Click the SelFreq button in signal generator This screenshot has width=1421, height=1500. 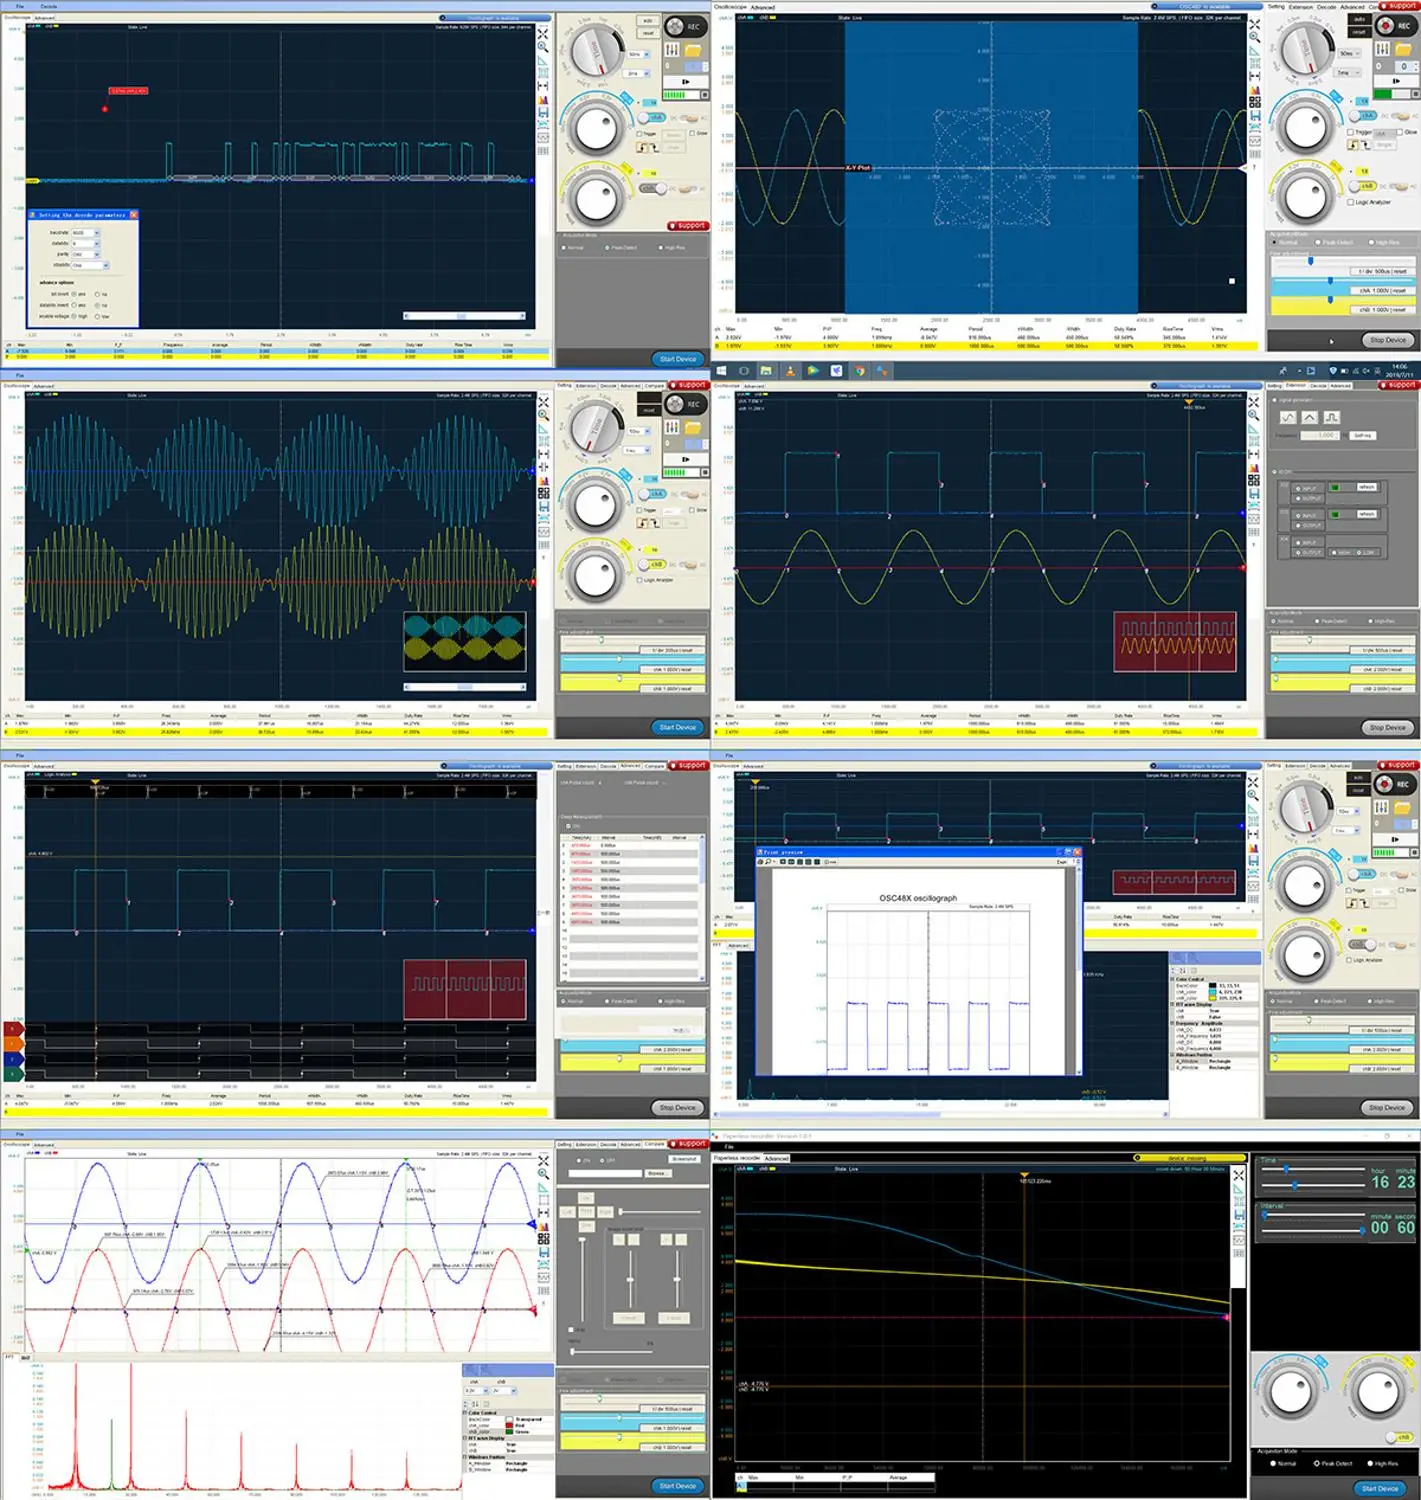(x=1363, y=435)
